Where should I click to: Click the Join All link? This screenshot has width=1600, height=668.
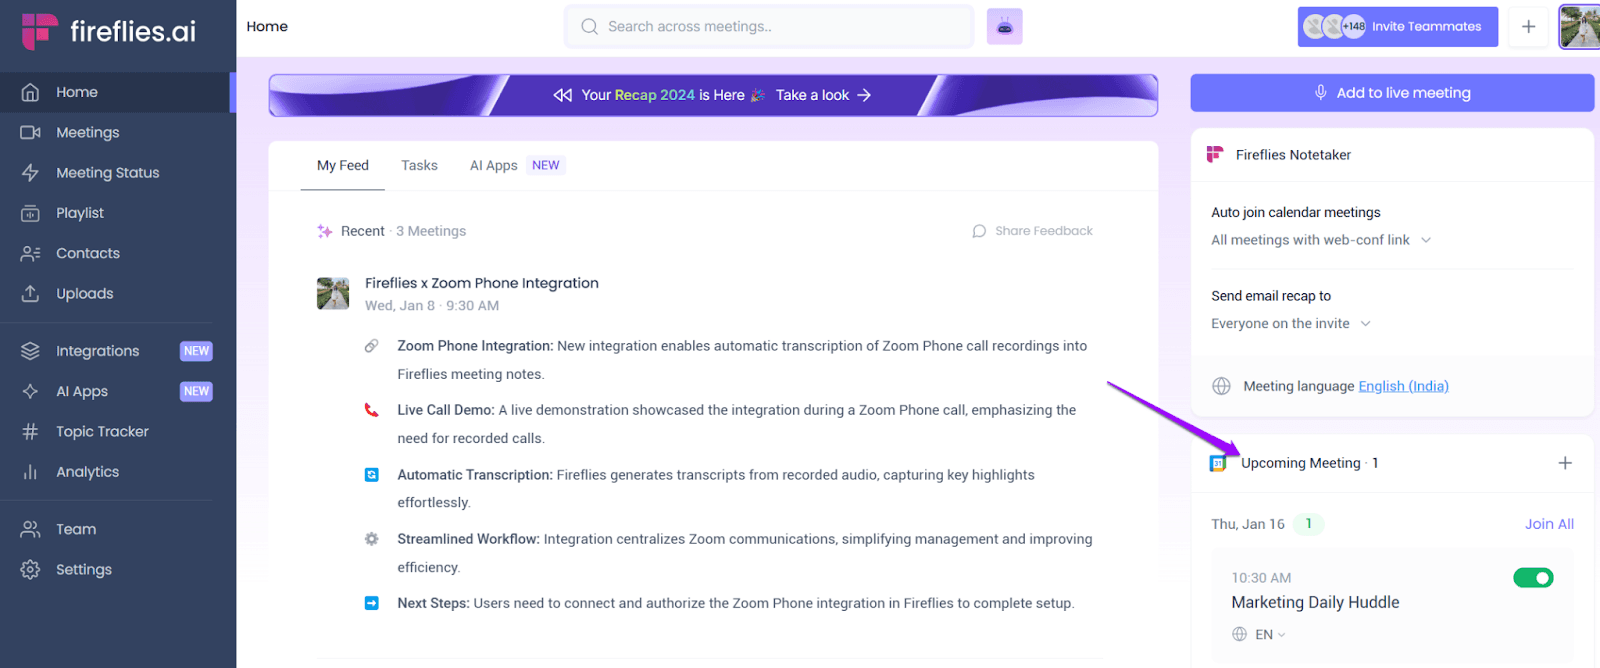[1549, 524]
